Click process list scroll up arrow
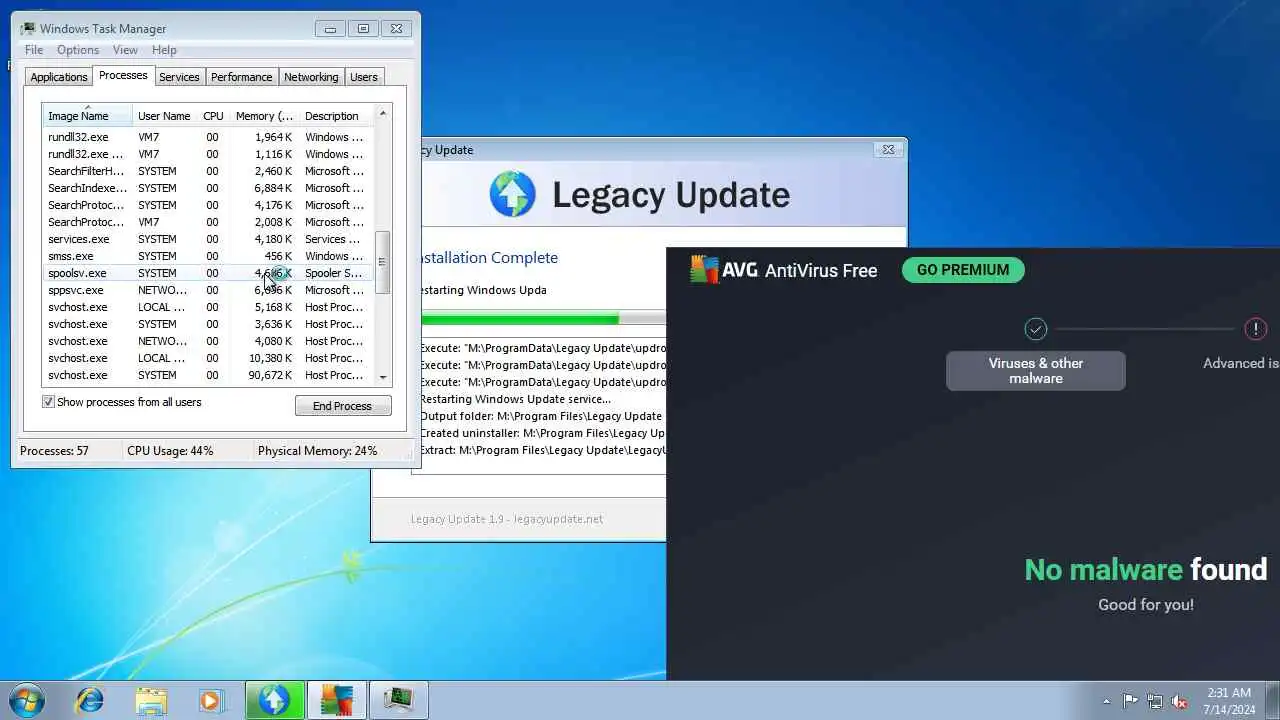The height and width of the screenshot is (720, 1280). [382, 113]
